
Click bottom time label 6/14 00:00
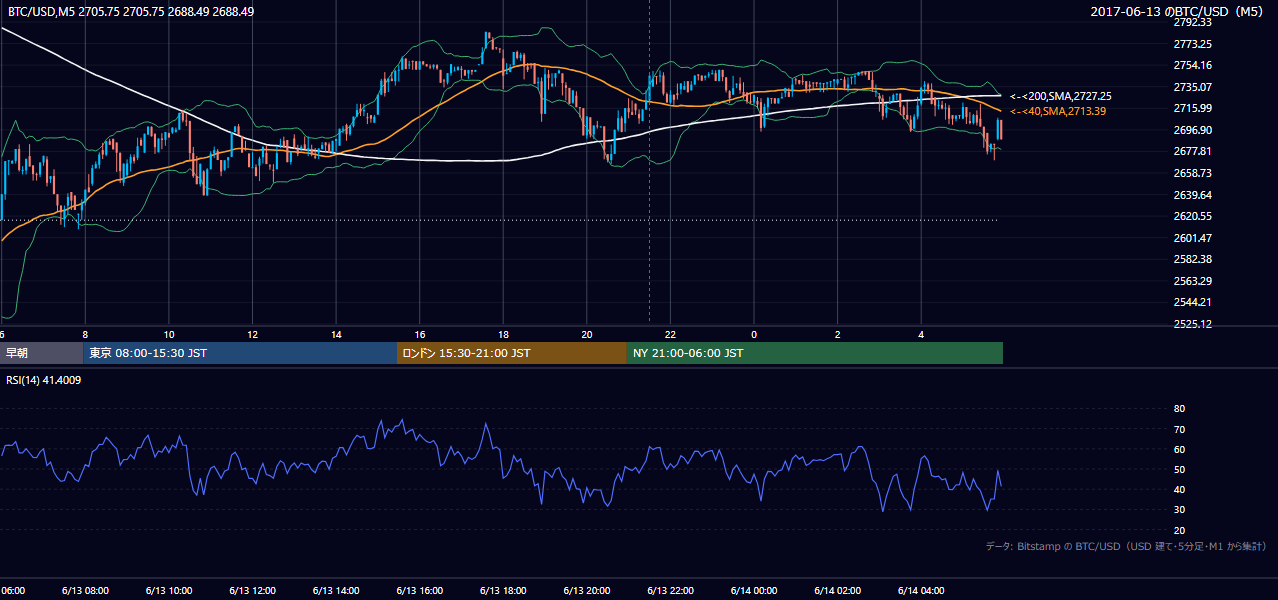pyautogui.click(x=754, y=591)
